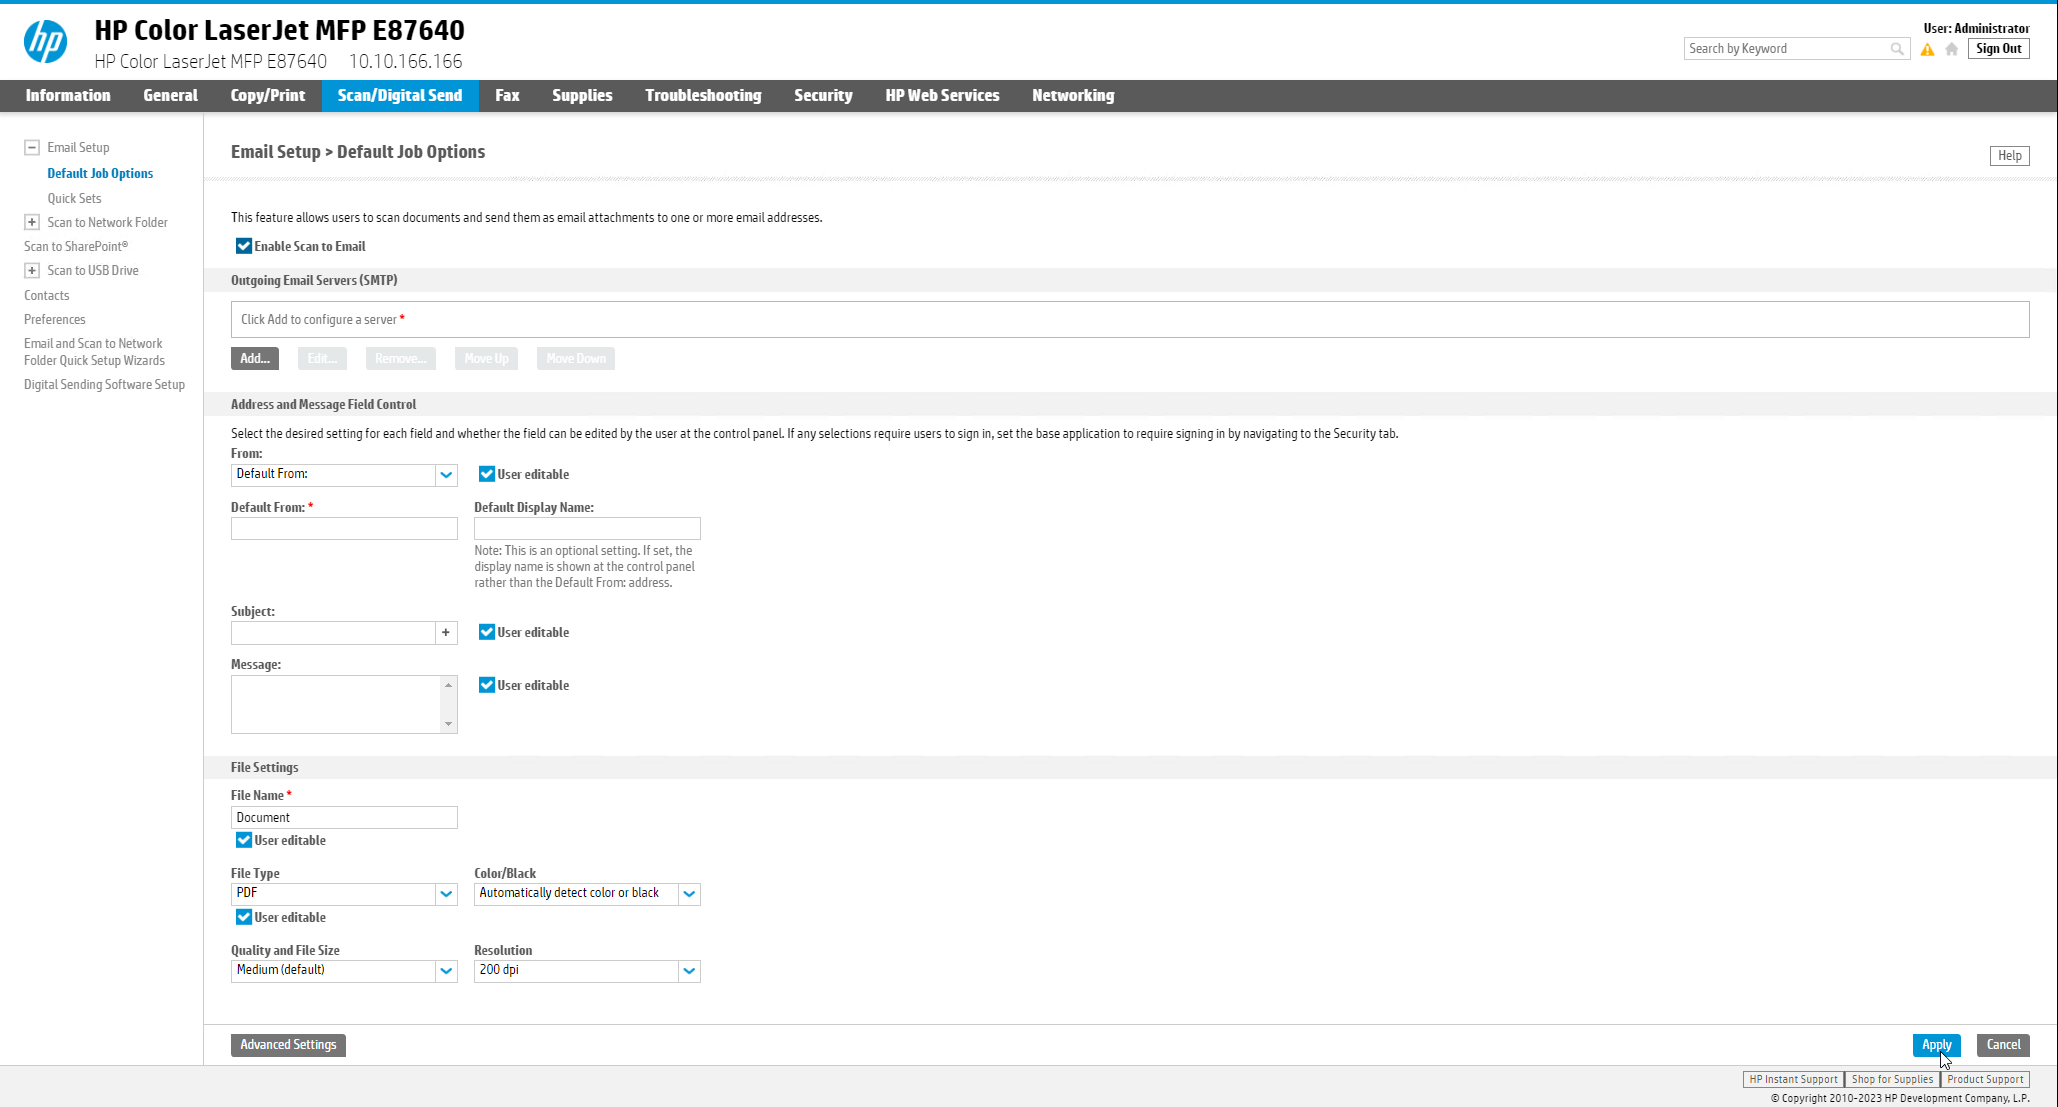
Task: Click the File Name input field
Action: (344, 817)
